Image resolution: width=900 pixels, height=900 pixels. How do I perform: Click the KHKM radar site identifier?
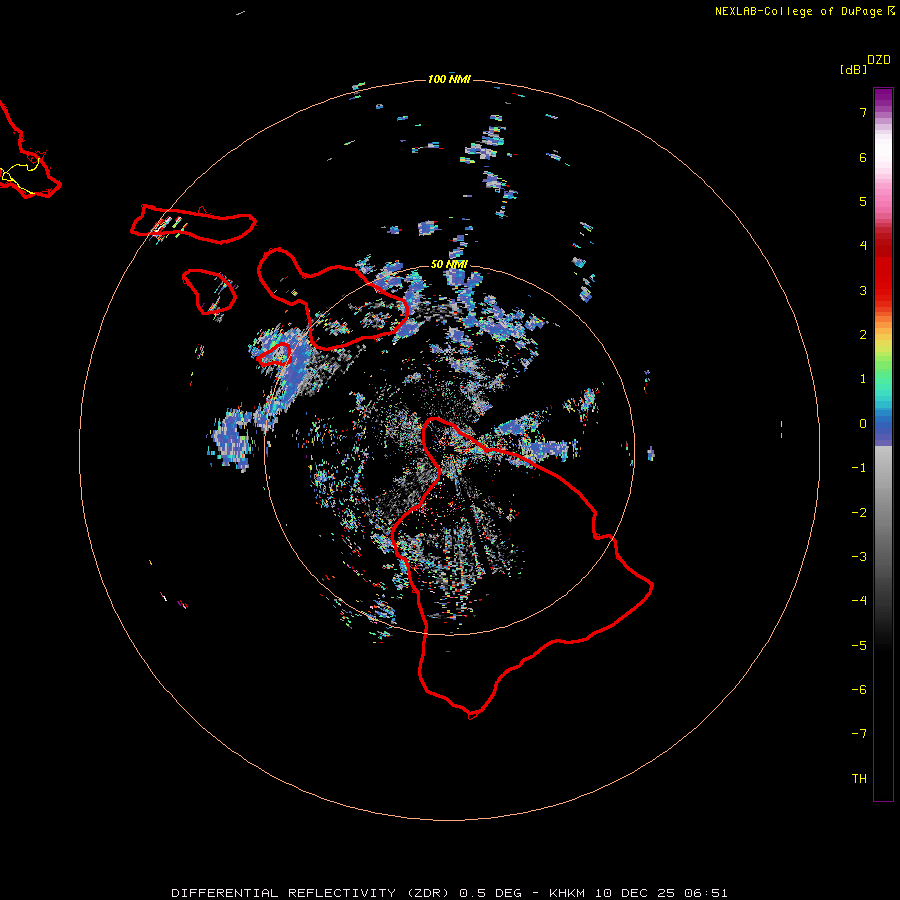[567, 893]
